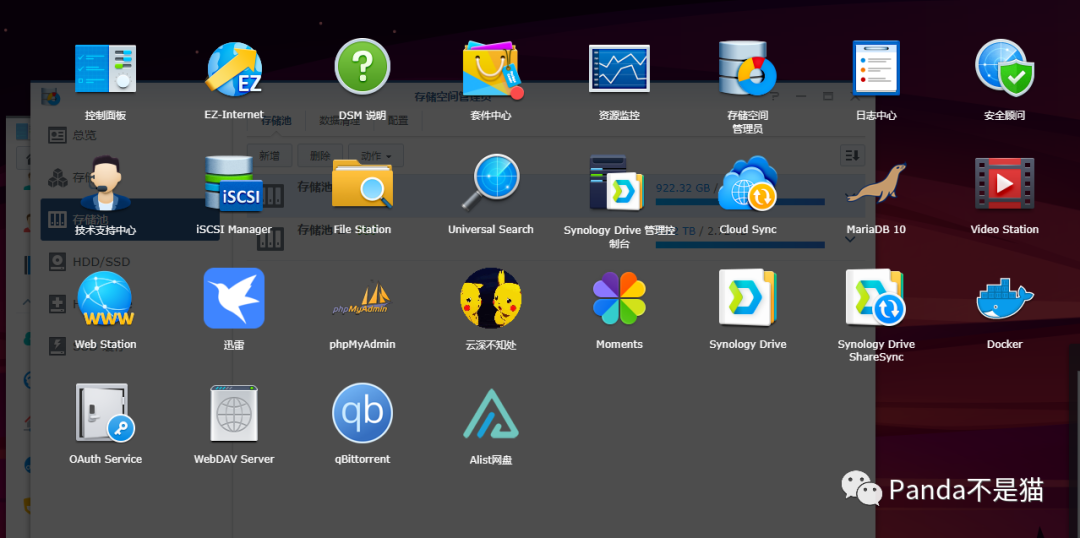Open phpMyAdmin app icon
This screenshot has width=1080, height=538.
pyautogui.click(x=362, y=300)
